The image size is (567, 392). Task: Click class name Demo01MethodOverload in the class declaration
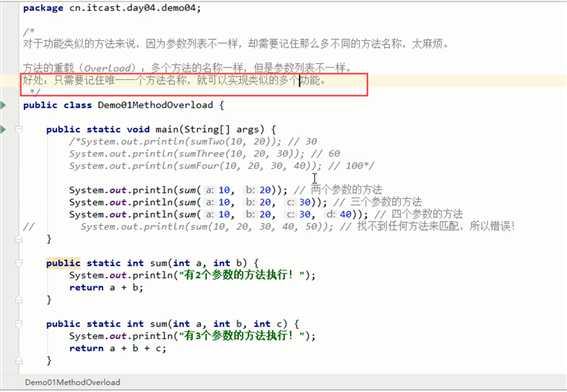[155, 105]
